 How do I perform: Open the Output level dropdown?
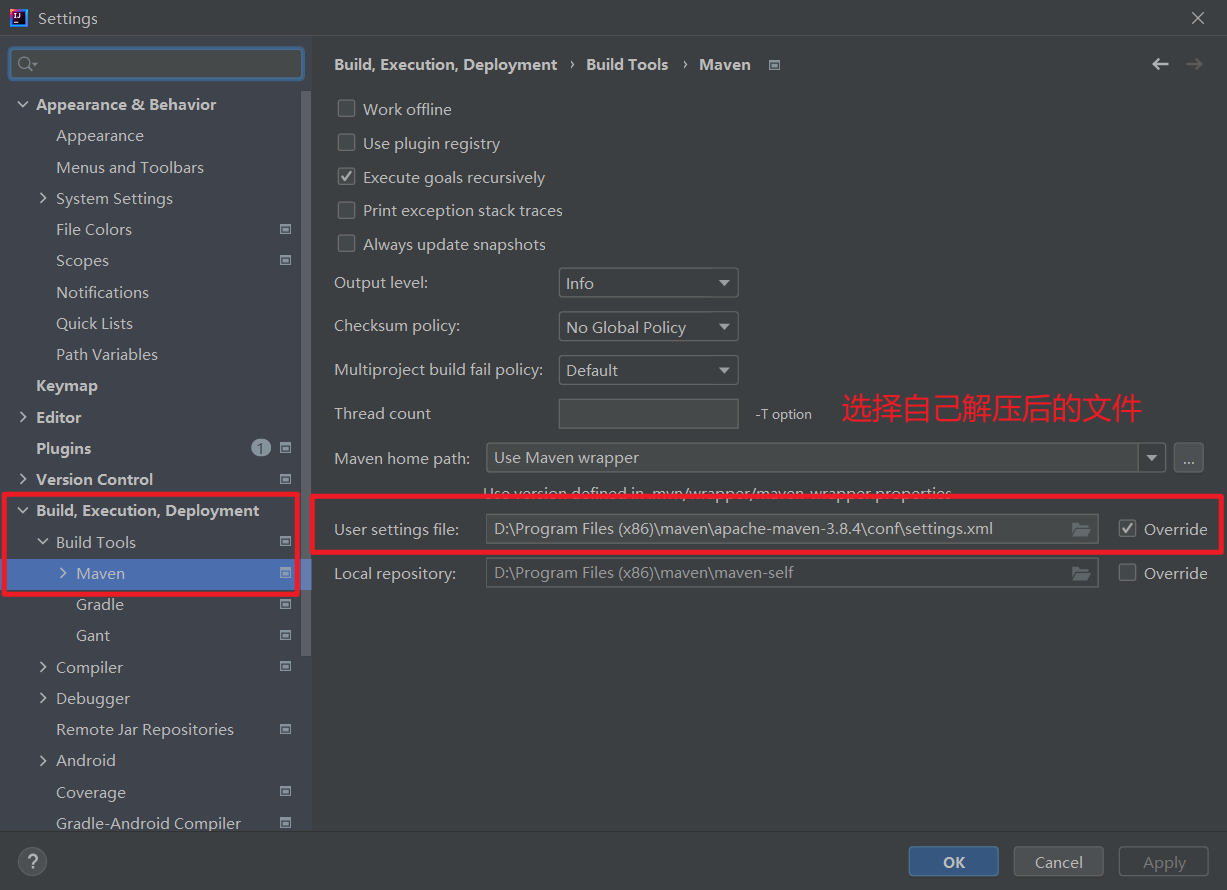click(648, 283)
